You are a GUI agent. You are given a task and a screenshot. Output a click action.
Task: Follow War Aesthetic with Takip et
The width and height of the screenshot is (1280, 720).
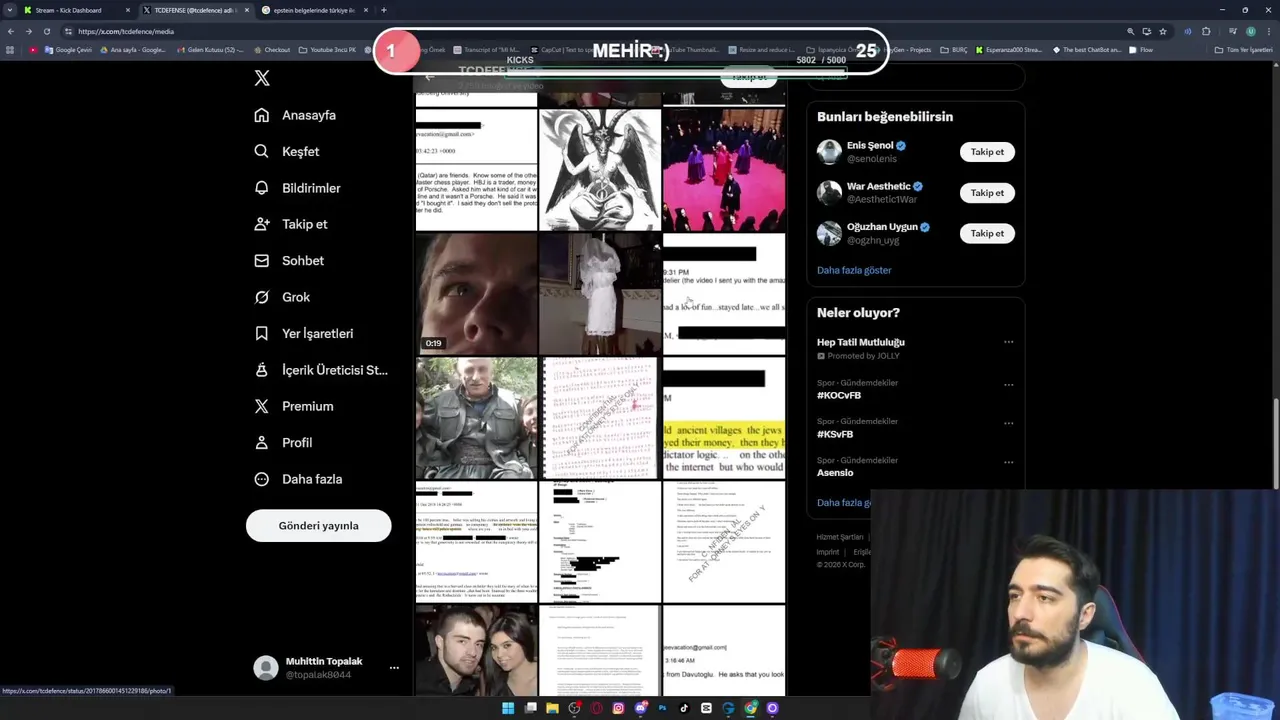coord(987,193)
